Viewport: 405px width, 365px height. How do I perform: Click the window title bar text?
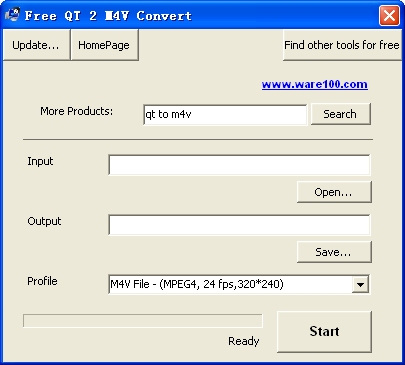[x=108, y=16]
